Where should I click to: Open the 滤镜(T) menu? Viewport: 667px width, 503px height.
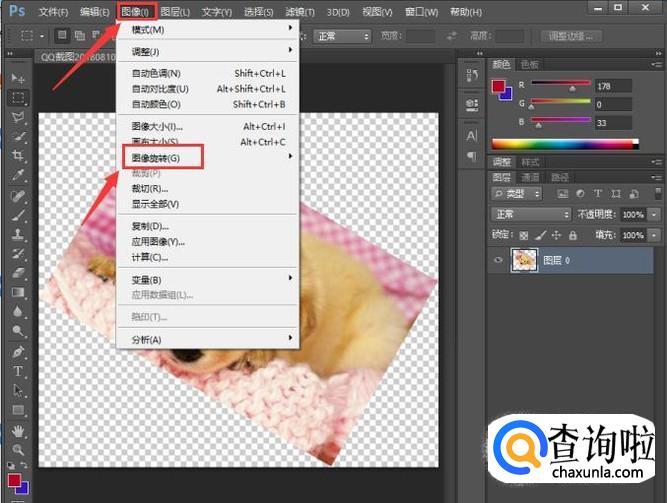[x=300, y=12]
